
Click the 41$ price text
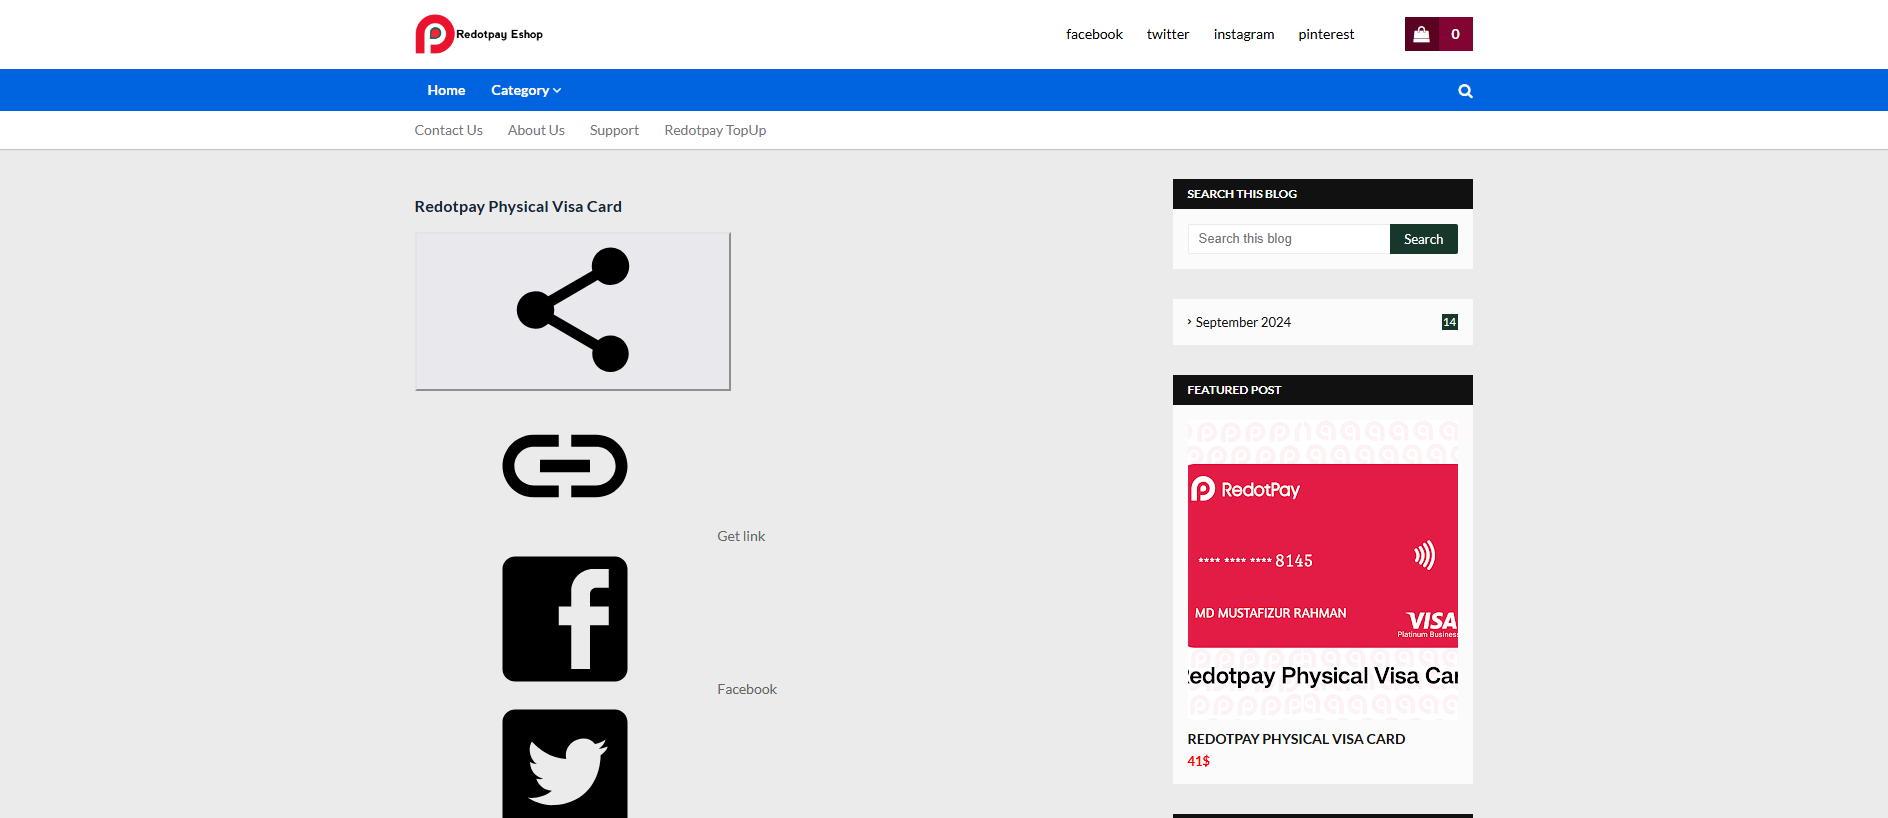click(1198, 761)
